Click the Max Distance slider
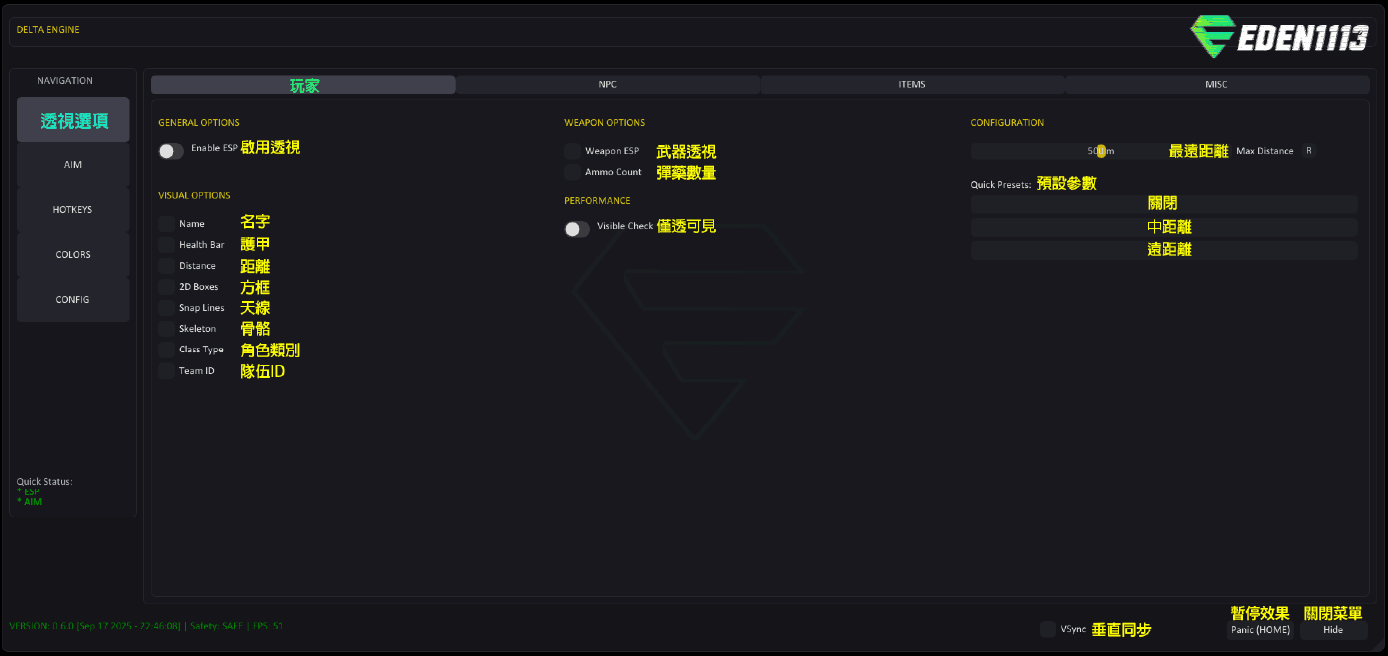 1100,151
